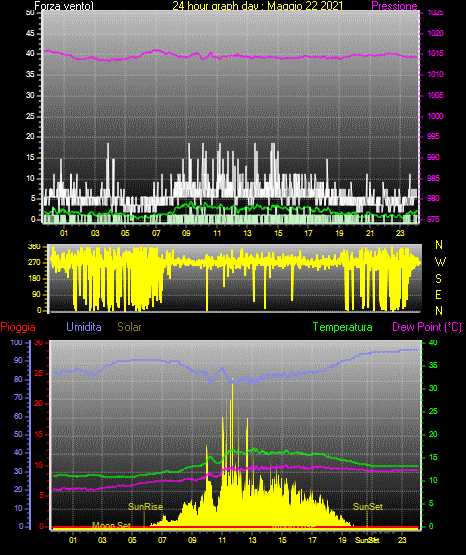
Task: Select the green temperature axis value 25
Action: [x=433, y=411]
